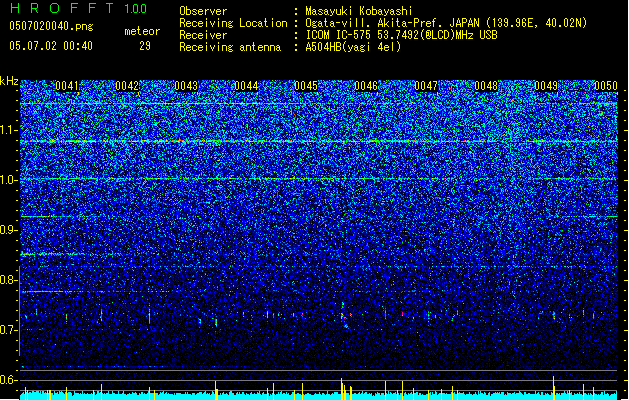The width and height of the screenshot is (629, 400).
Task: Select the ICOM IC-575 receiver description
Action: point(401,35)
